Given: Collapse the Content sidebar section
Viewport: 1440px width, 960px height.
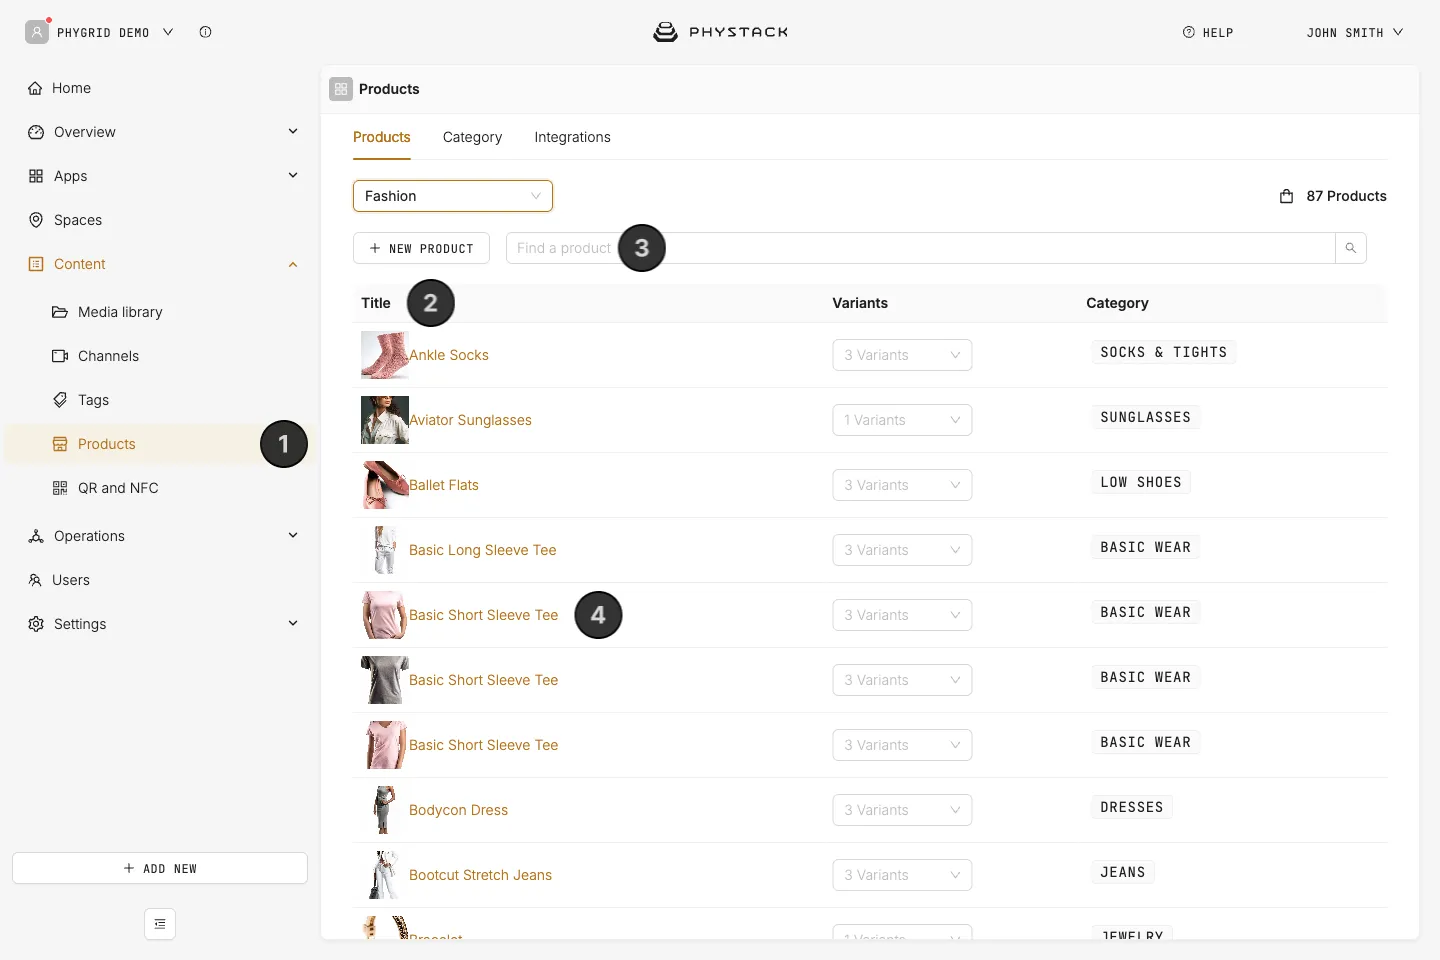Looking at the screenshot, I should point(293,264).
